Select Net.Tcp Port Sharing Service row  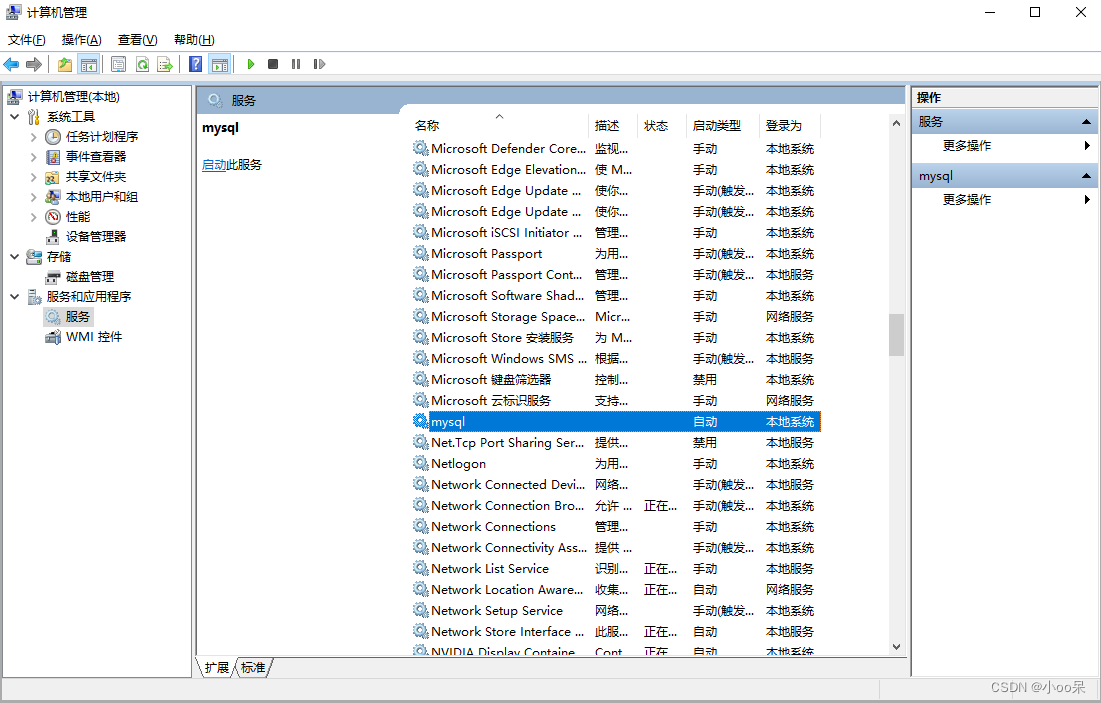pos(616,442)
